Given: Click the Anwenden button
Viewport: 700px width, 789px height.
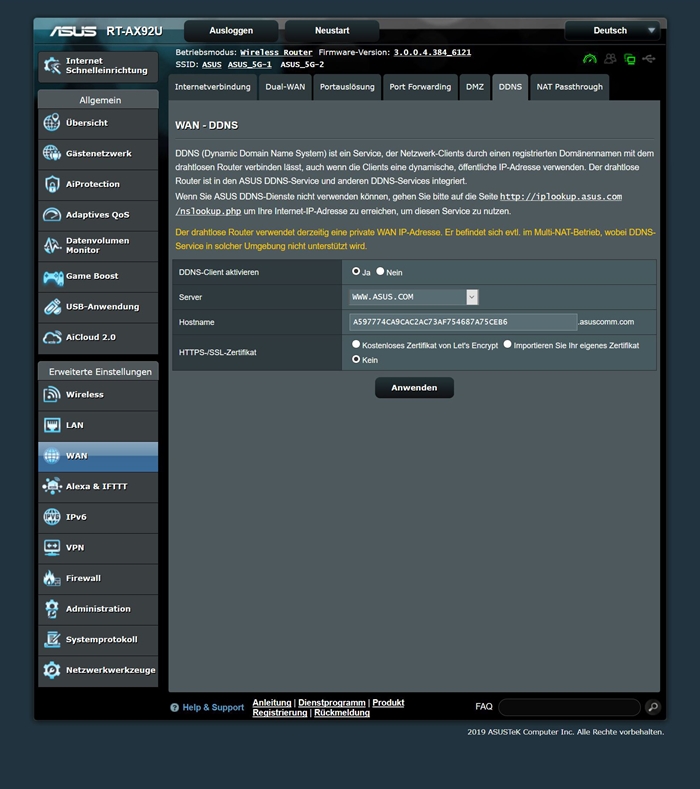Looking at the screenshot, I should [414, 387].
